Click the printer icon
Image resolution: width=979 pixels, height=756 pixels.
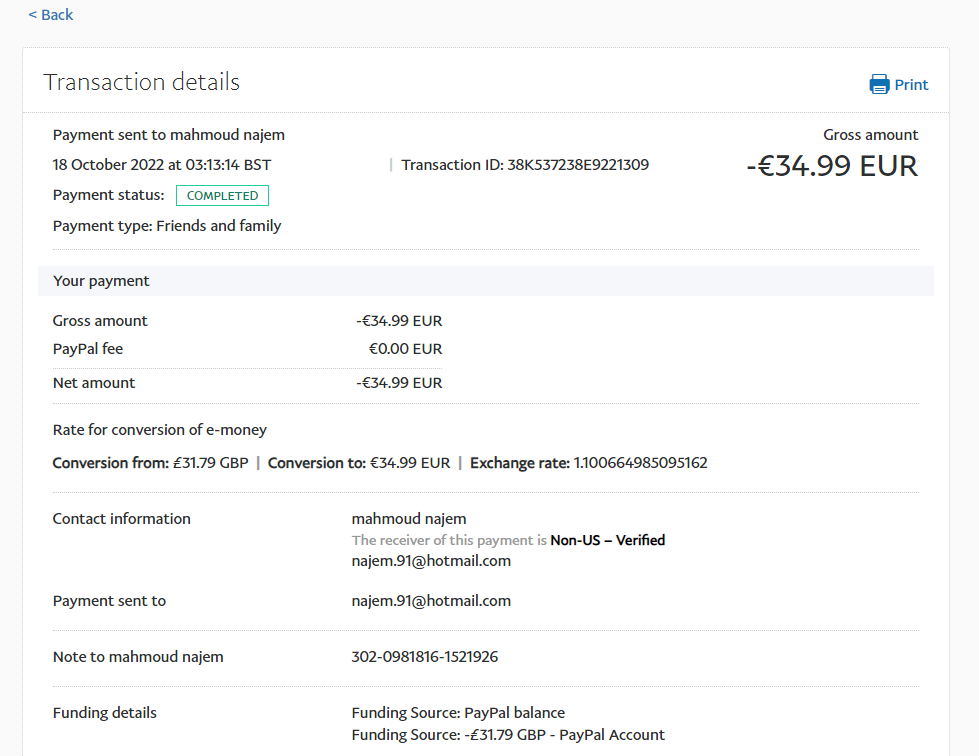[x=879, y=85]
